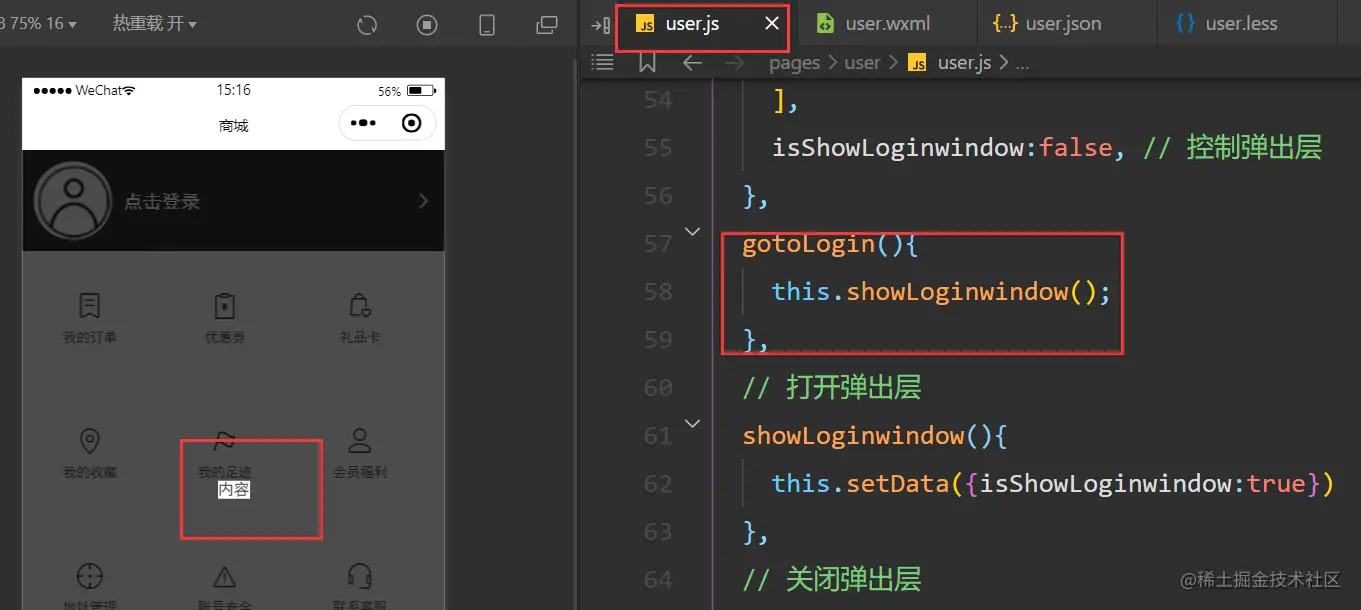Viewport: 1361px width, 610px height.
Task: Click the this.showLoginwindow() code text
Action: pyautogui.click(x=941, y=292)
